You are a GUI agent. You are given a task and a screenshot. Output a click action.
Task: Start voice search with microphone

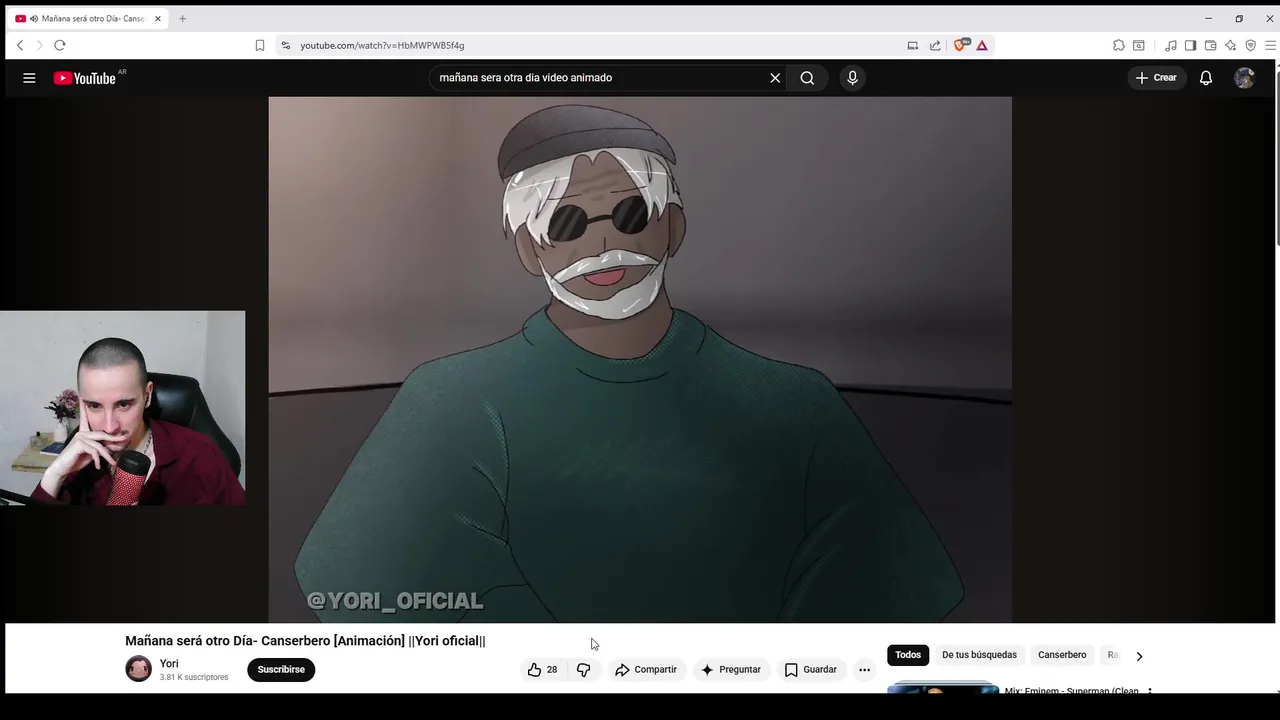click(852, 78)
